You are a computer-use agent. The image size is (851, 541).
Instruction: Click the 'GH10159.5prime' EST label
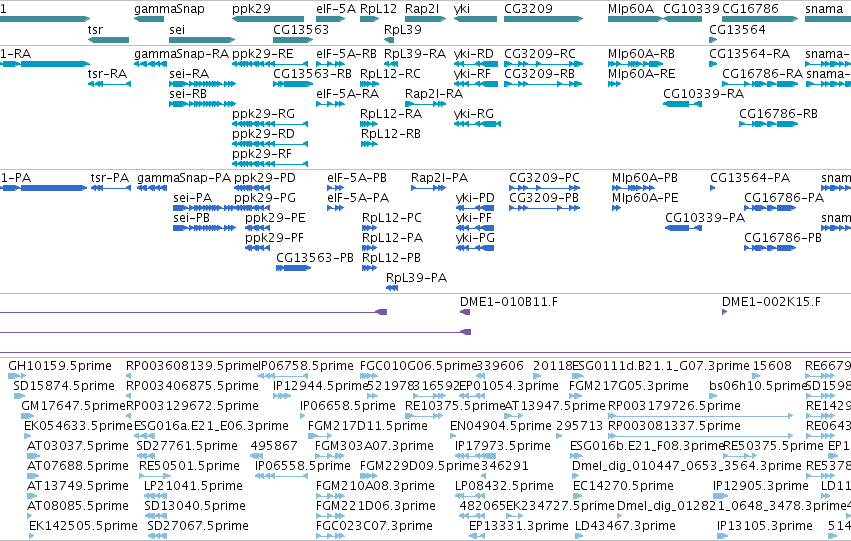click(x=60, y=366)
